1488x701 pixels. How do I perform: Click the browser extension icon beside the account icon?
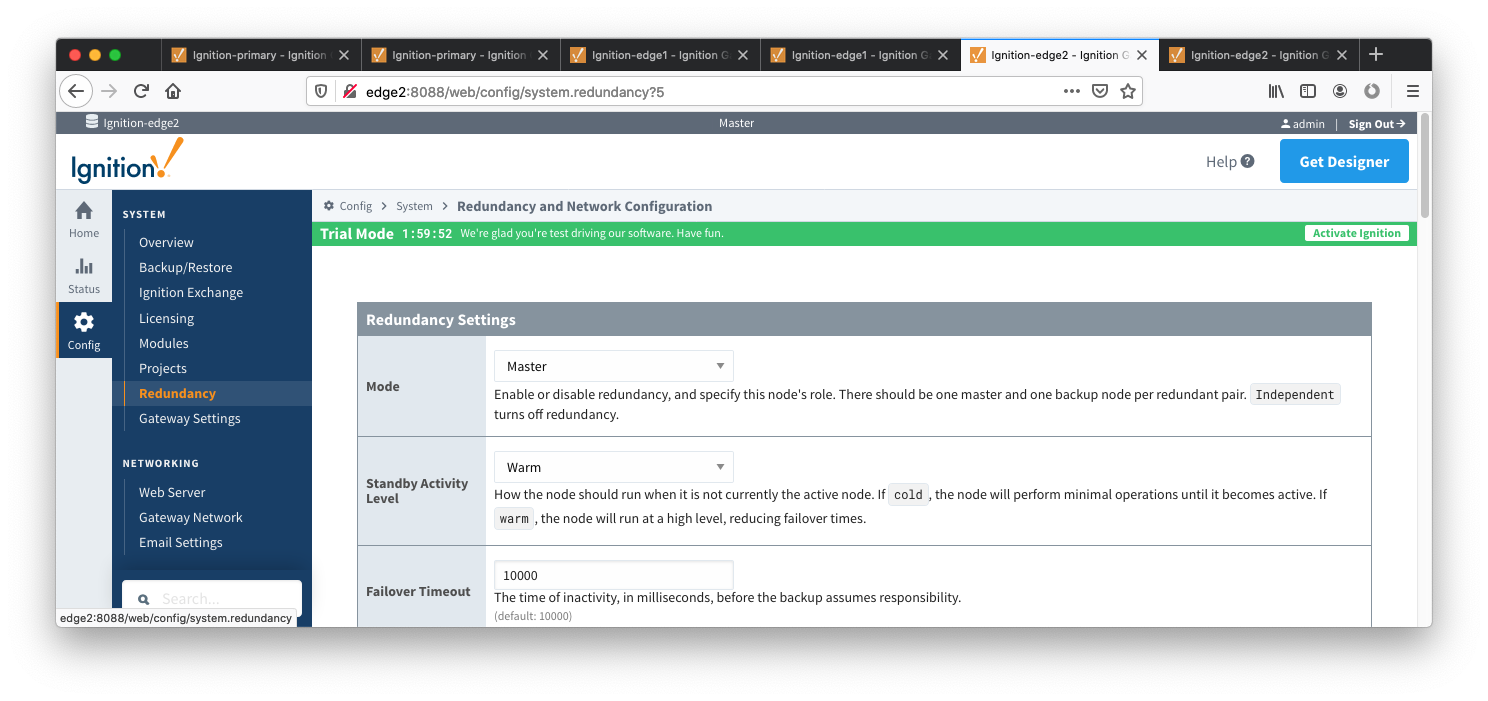click(1372, 91)
